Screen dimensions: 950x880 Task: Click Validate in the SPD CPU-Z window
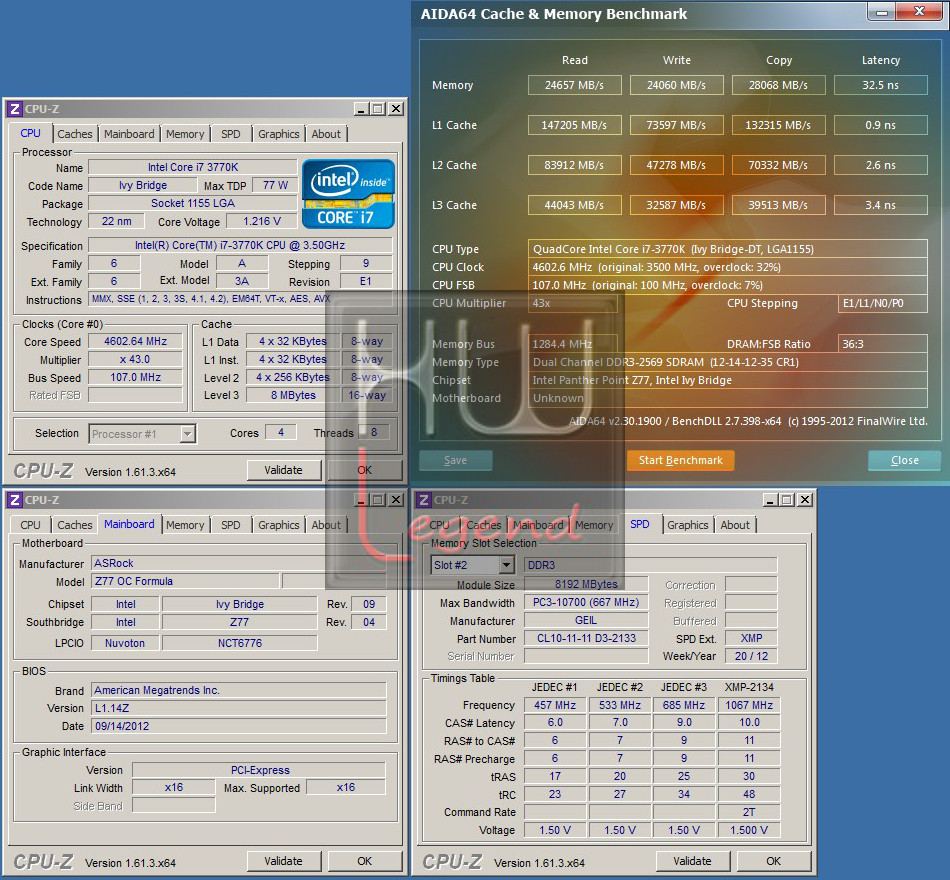pos(693,861)
